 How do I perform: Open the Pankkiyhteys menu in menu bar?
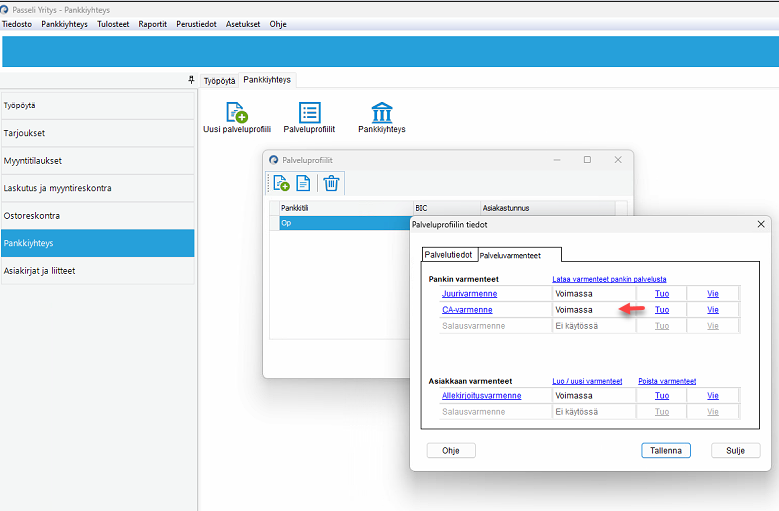[64, 24]
